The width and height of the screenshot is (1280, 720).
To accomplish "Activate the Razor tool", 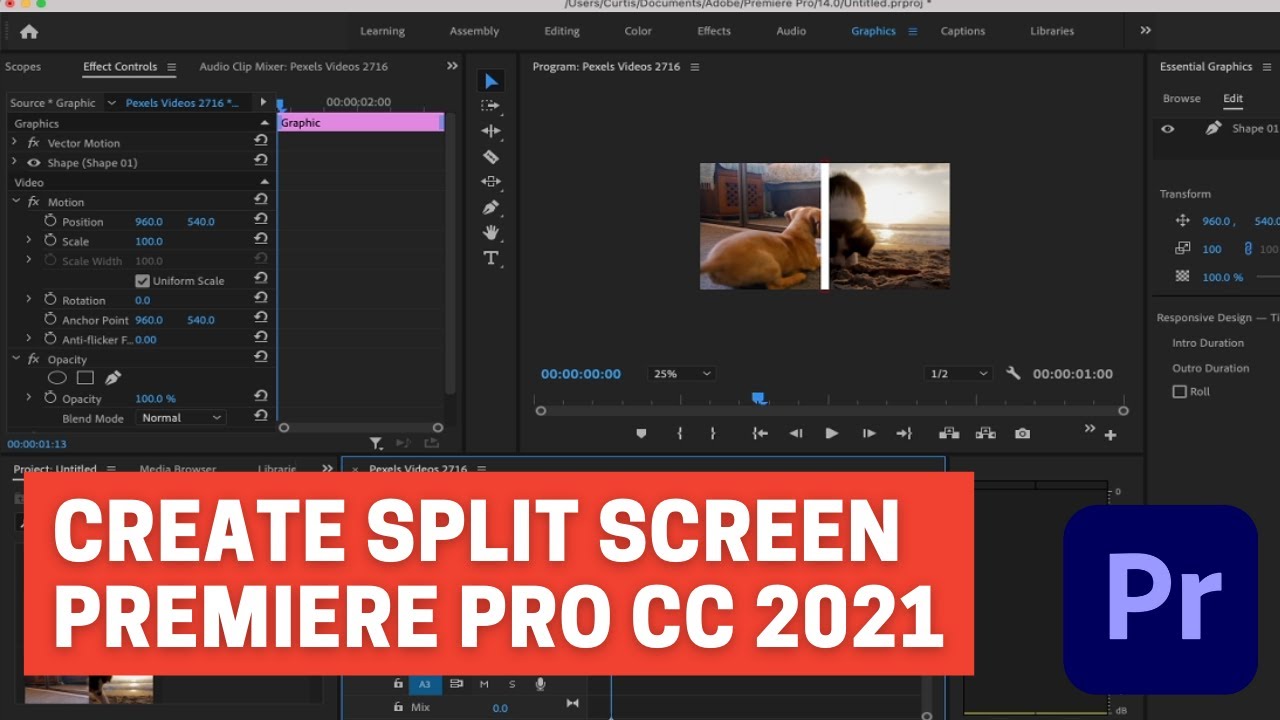I will [491, 156].
